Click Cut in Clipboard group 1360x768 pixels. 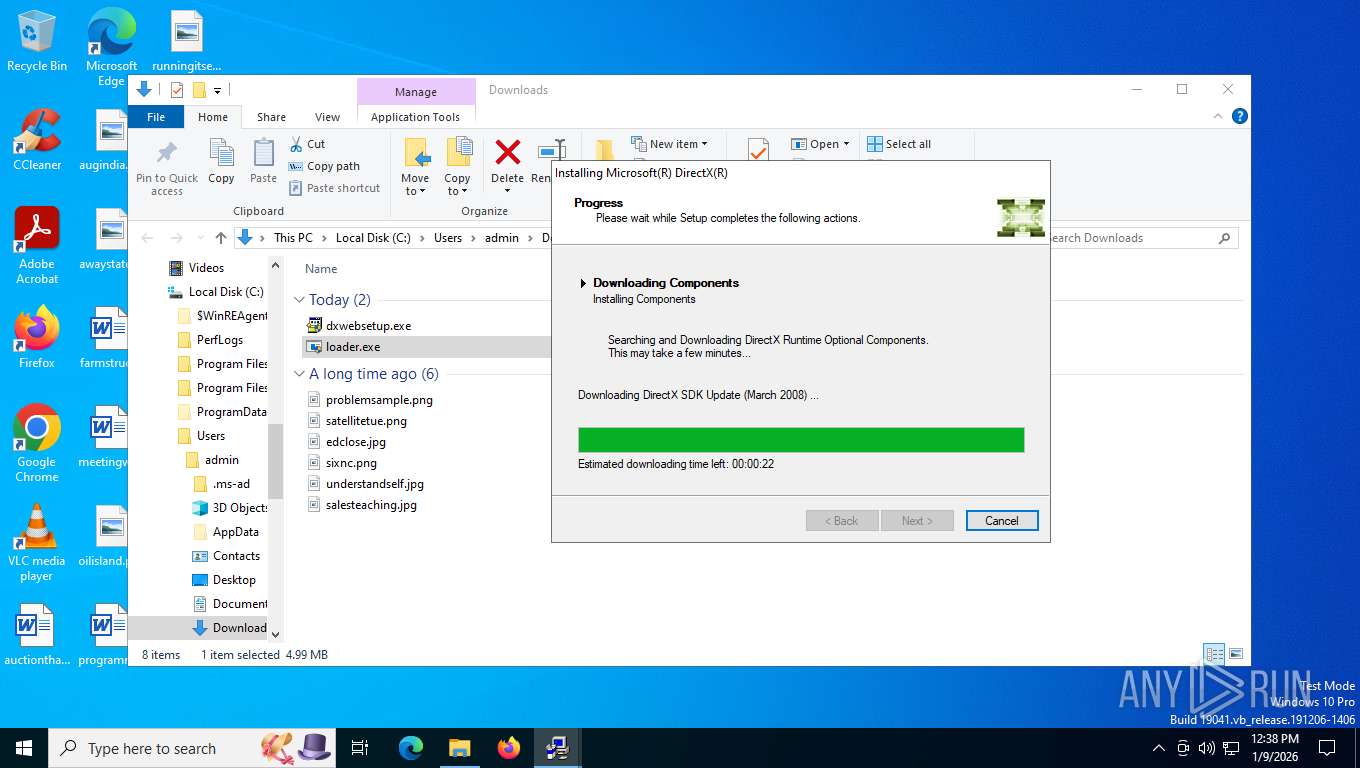pos(307,144)
